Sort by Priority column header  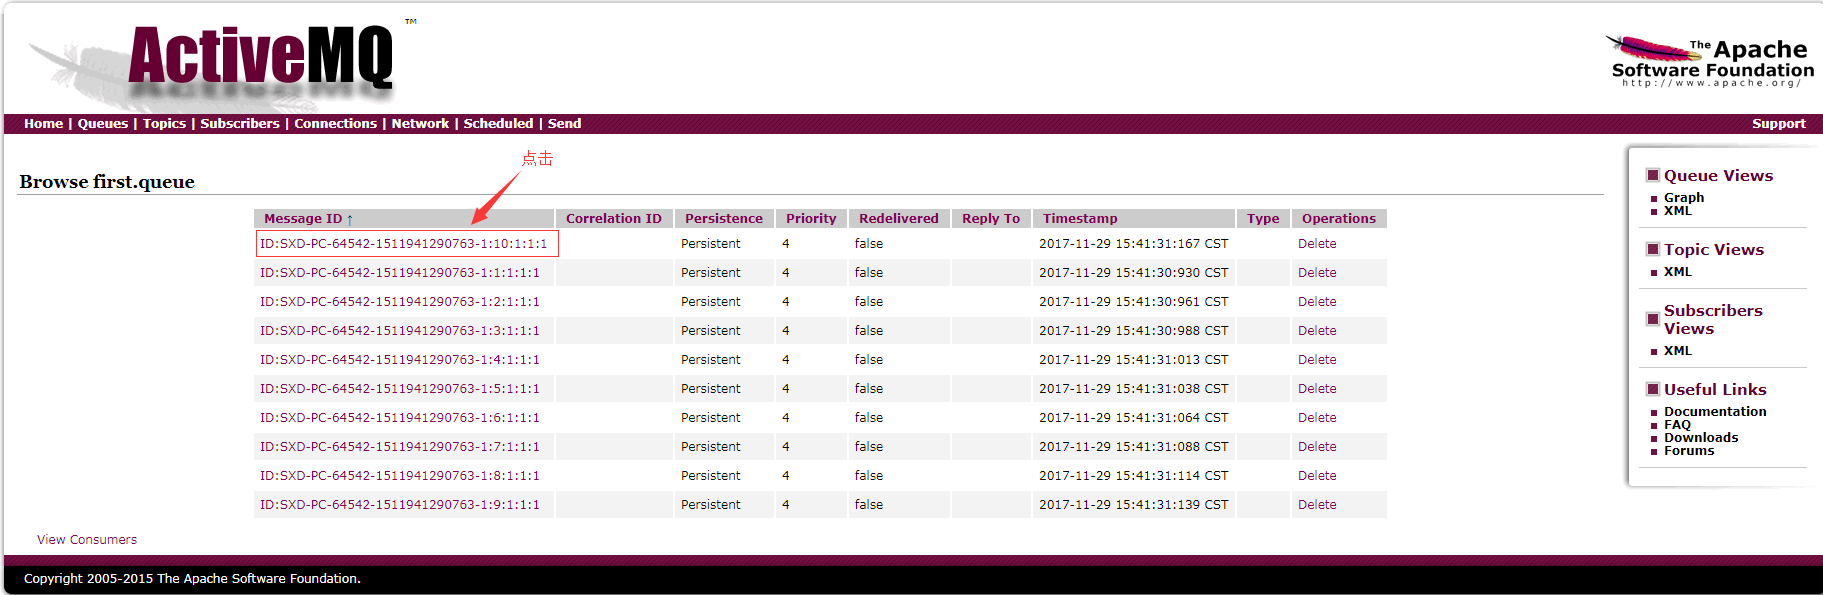(x=811, y=218)
